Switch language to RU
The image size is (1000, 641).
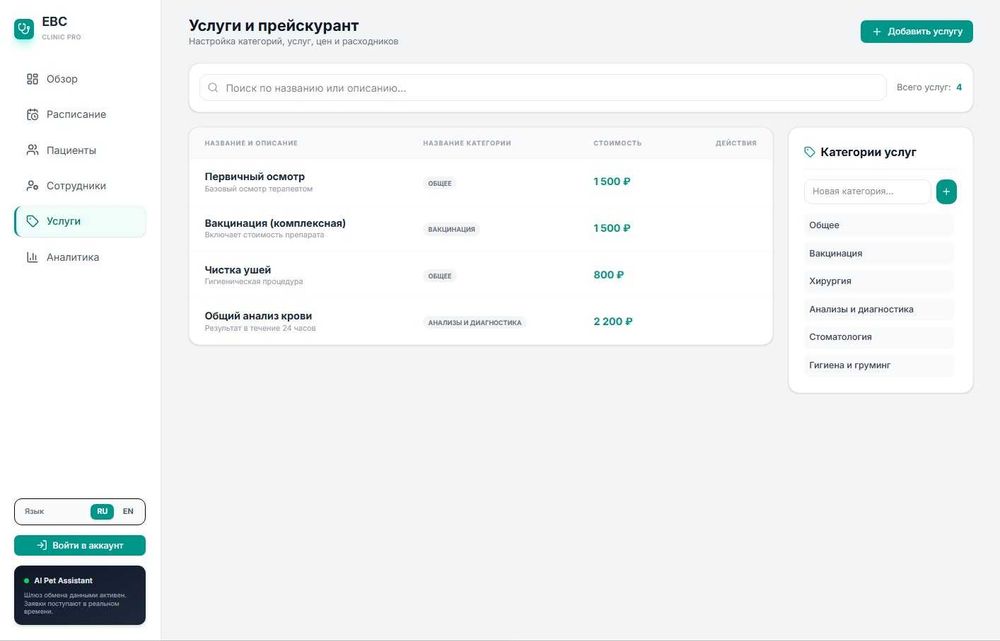pyautogui.click(x=102, y=512)
